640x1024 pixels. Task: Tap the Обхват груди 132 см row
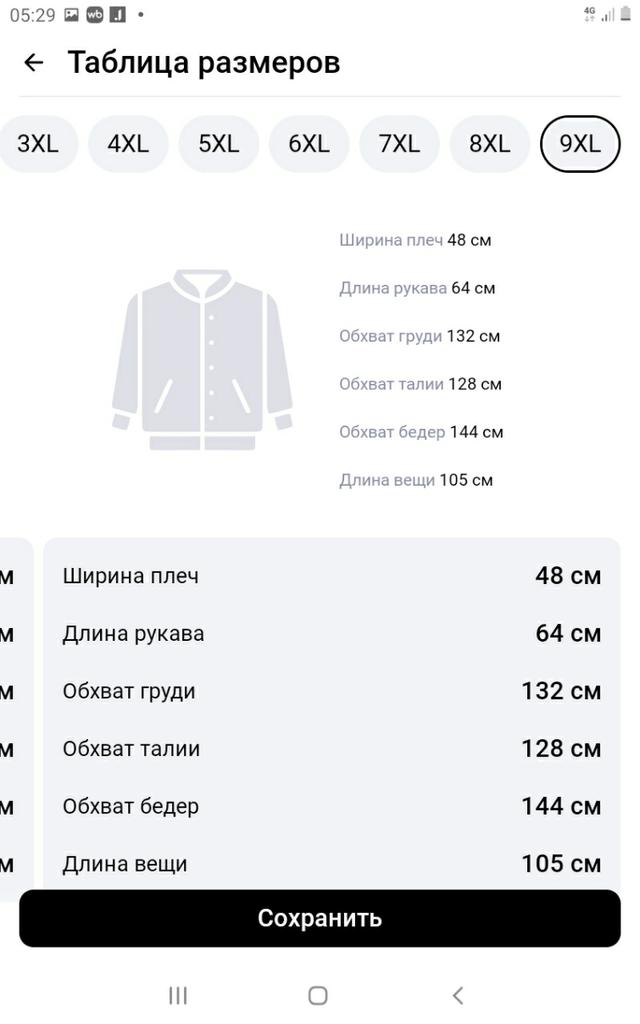[x=331, y=691]
